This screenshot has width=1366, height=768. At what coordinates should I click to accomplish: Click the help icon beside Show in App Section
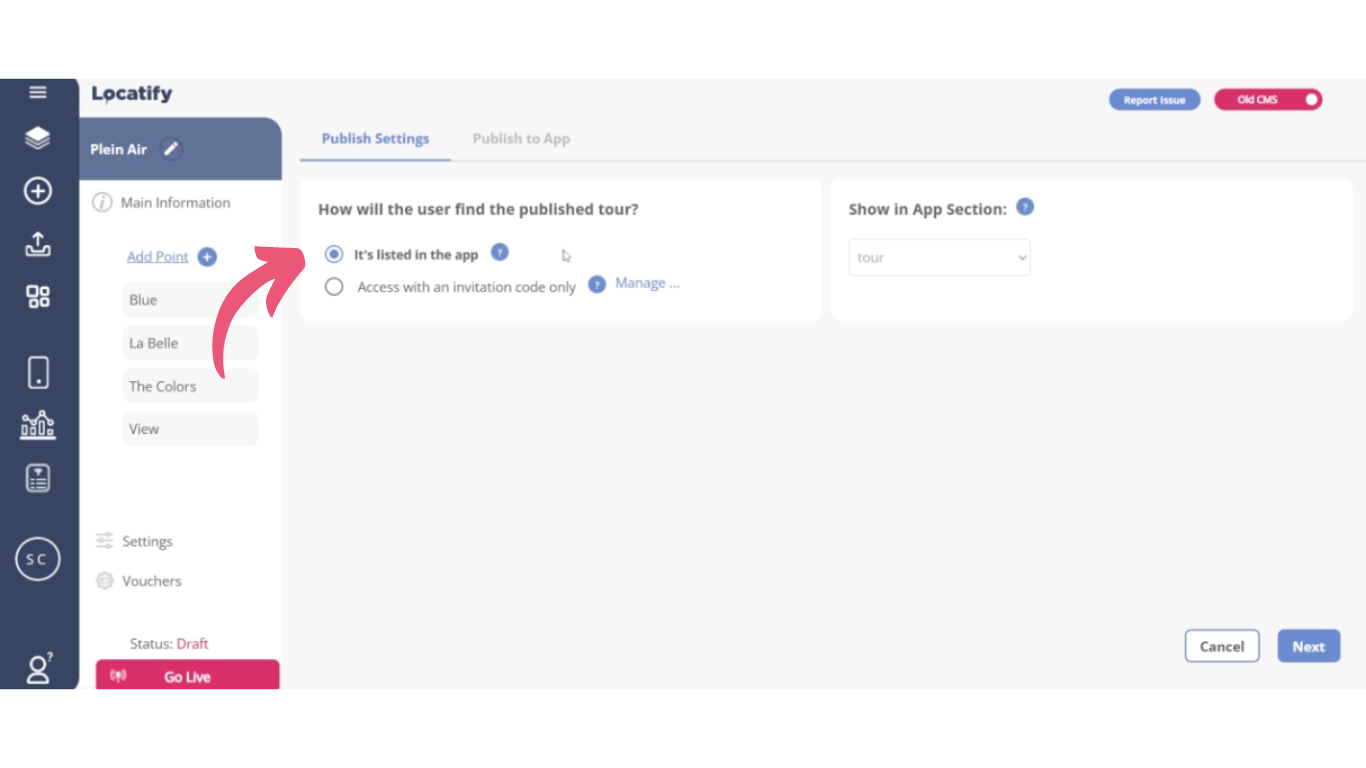click(x=1025, y=207)
